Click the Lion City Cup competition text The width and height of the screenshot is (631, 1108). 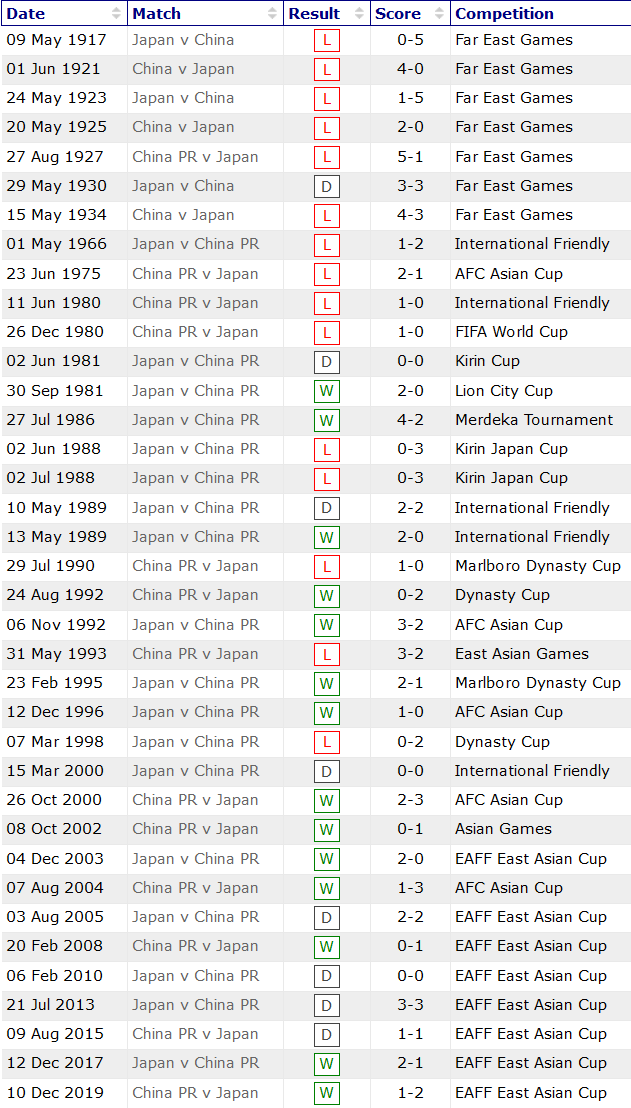[503, 391]
